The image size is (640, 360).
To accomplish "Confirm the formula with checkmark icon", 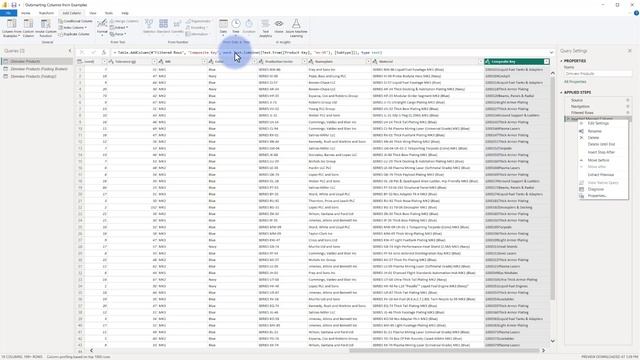I will click(93, 53).
